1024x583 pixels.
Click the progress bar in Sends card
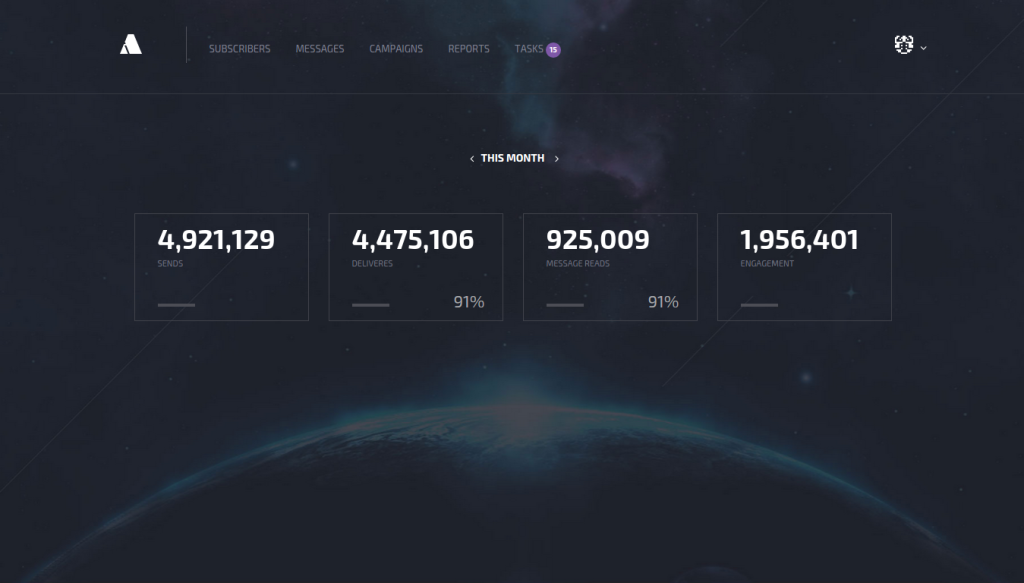coord(176,304)
